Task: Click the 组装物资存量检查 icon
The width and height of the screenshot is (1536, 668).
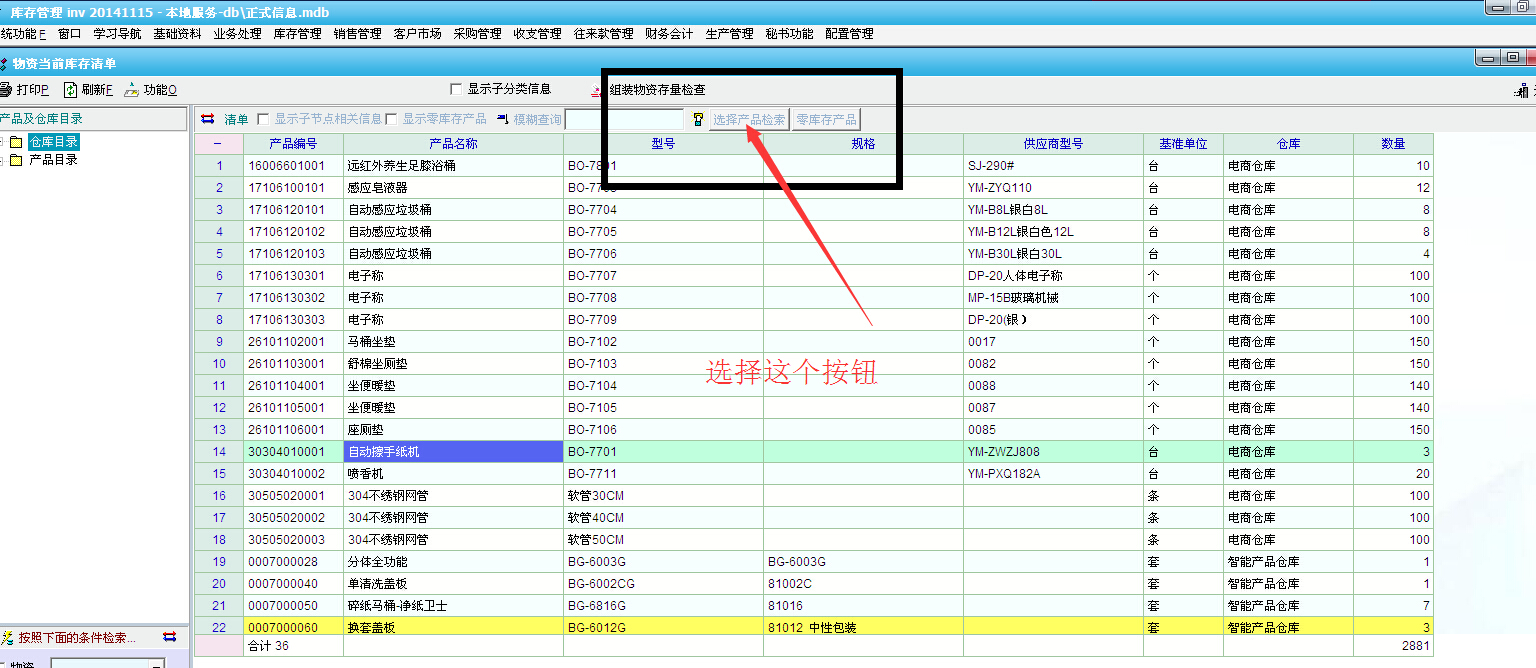Action: pos(598,91)
